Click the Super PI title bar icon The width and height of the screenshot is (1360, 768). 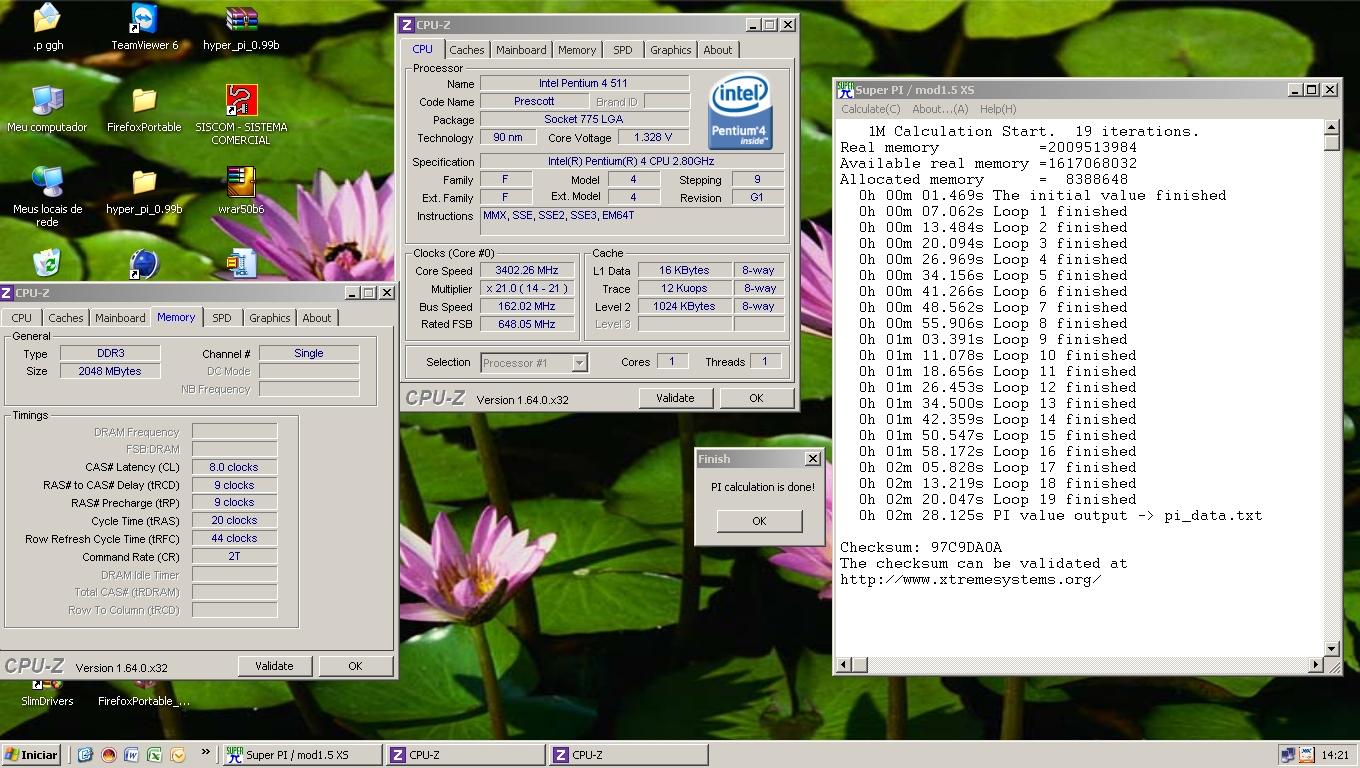(845, 89)
